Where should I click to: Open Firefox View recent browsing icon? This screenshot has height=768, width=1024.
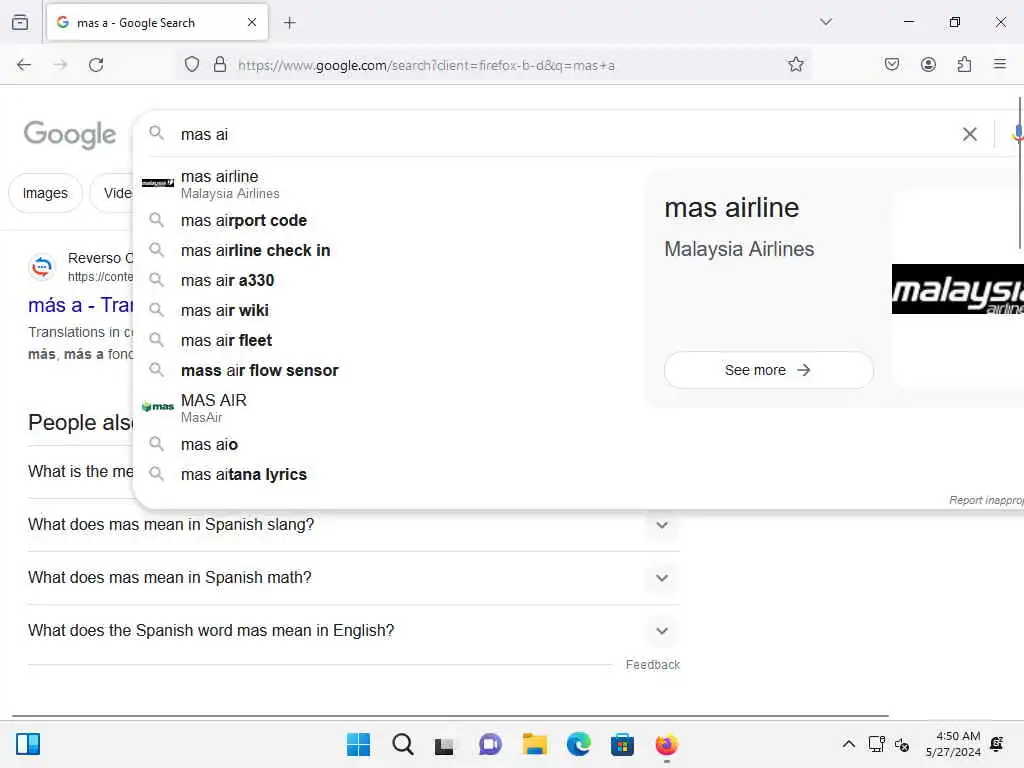click(20, 22)
